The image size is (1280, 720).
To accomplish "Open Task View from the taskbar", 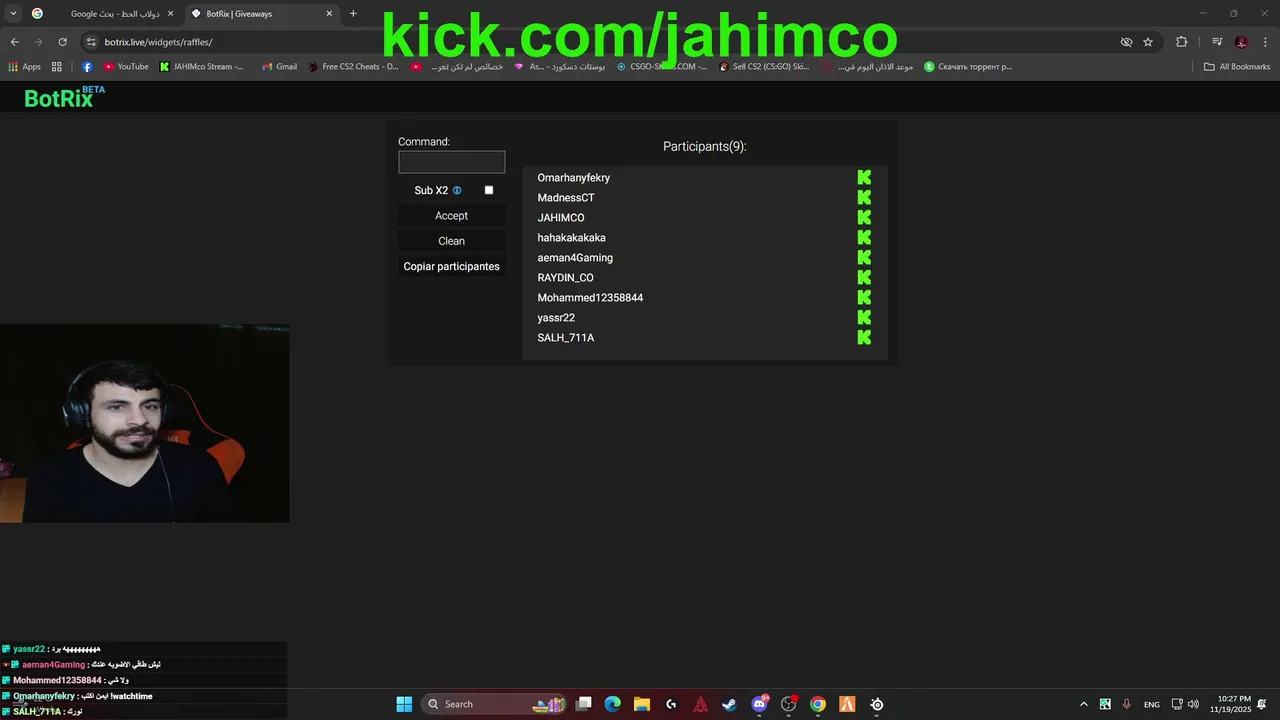I will [x=584, y=704].
